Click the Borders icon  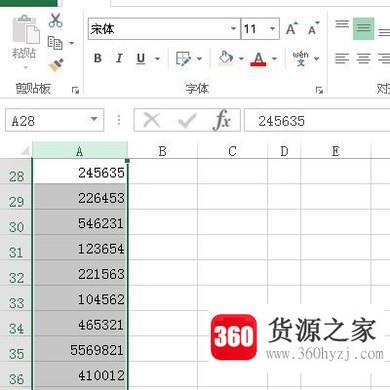coord(183,59)
